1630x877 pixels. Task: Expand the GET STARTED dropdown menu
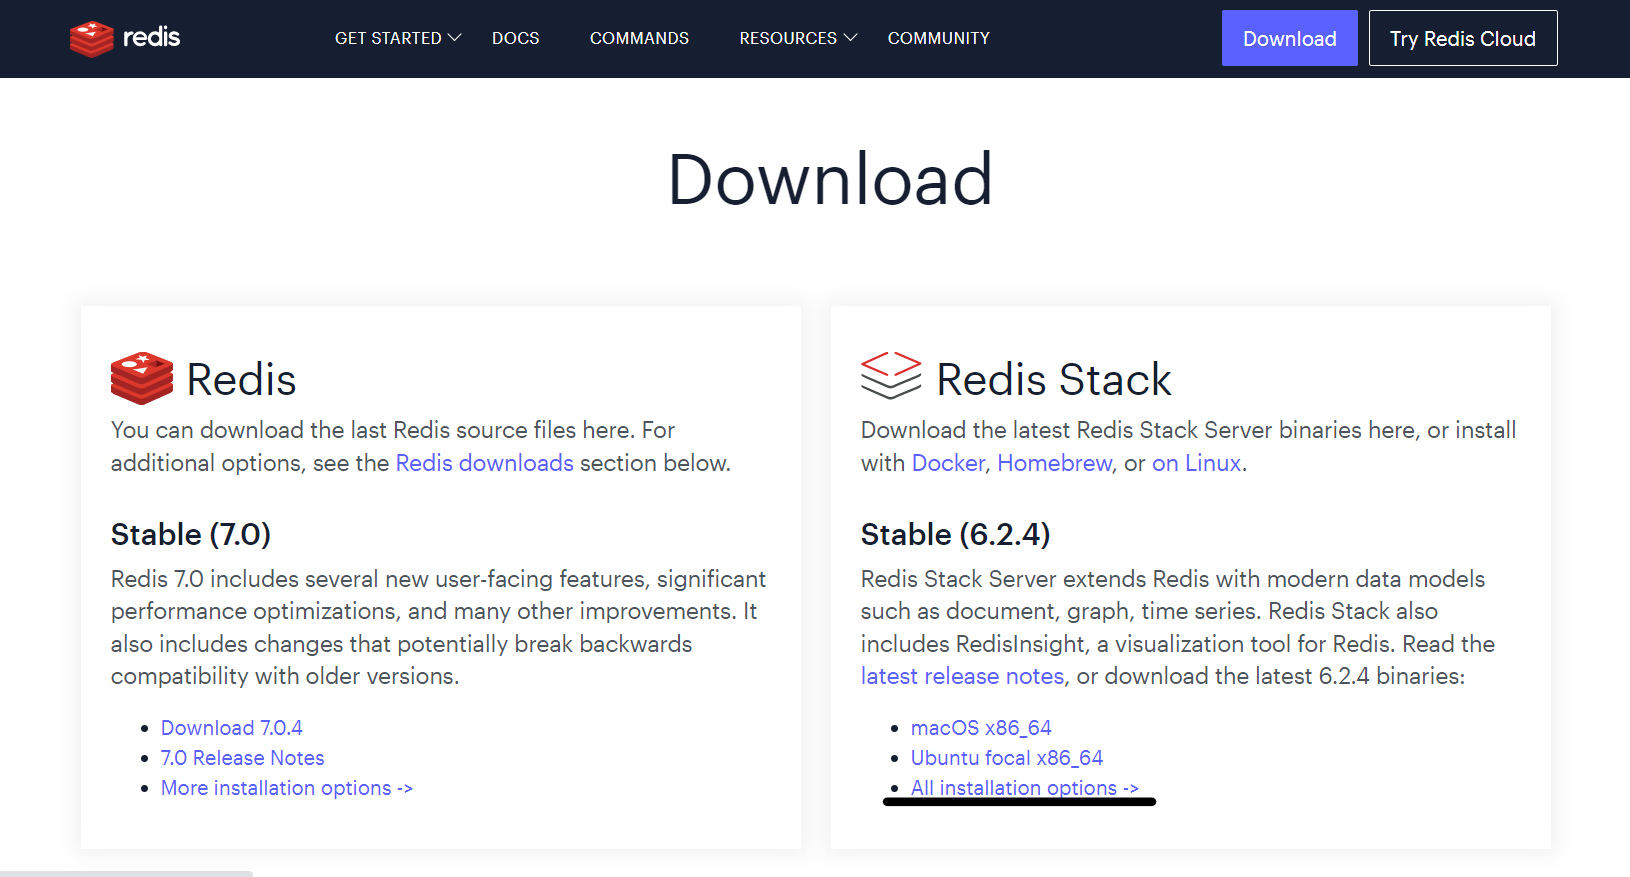[x=398, y=38]
